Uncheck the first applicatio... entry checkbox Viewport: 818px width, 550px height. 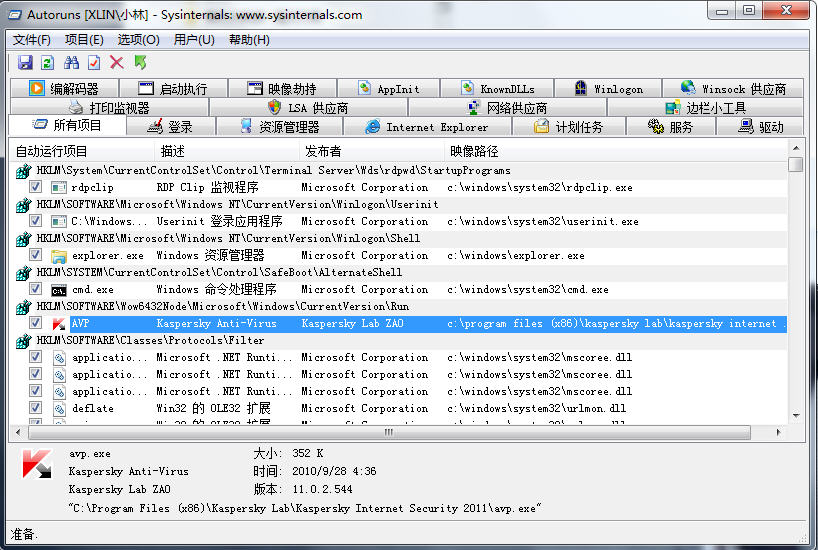tap(35, 356)
